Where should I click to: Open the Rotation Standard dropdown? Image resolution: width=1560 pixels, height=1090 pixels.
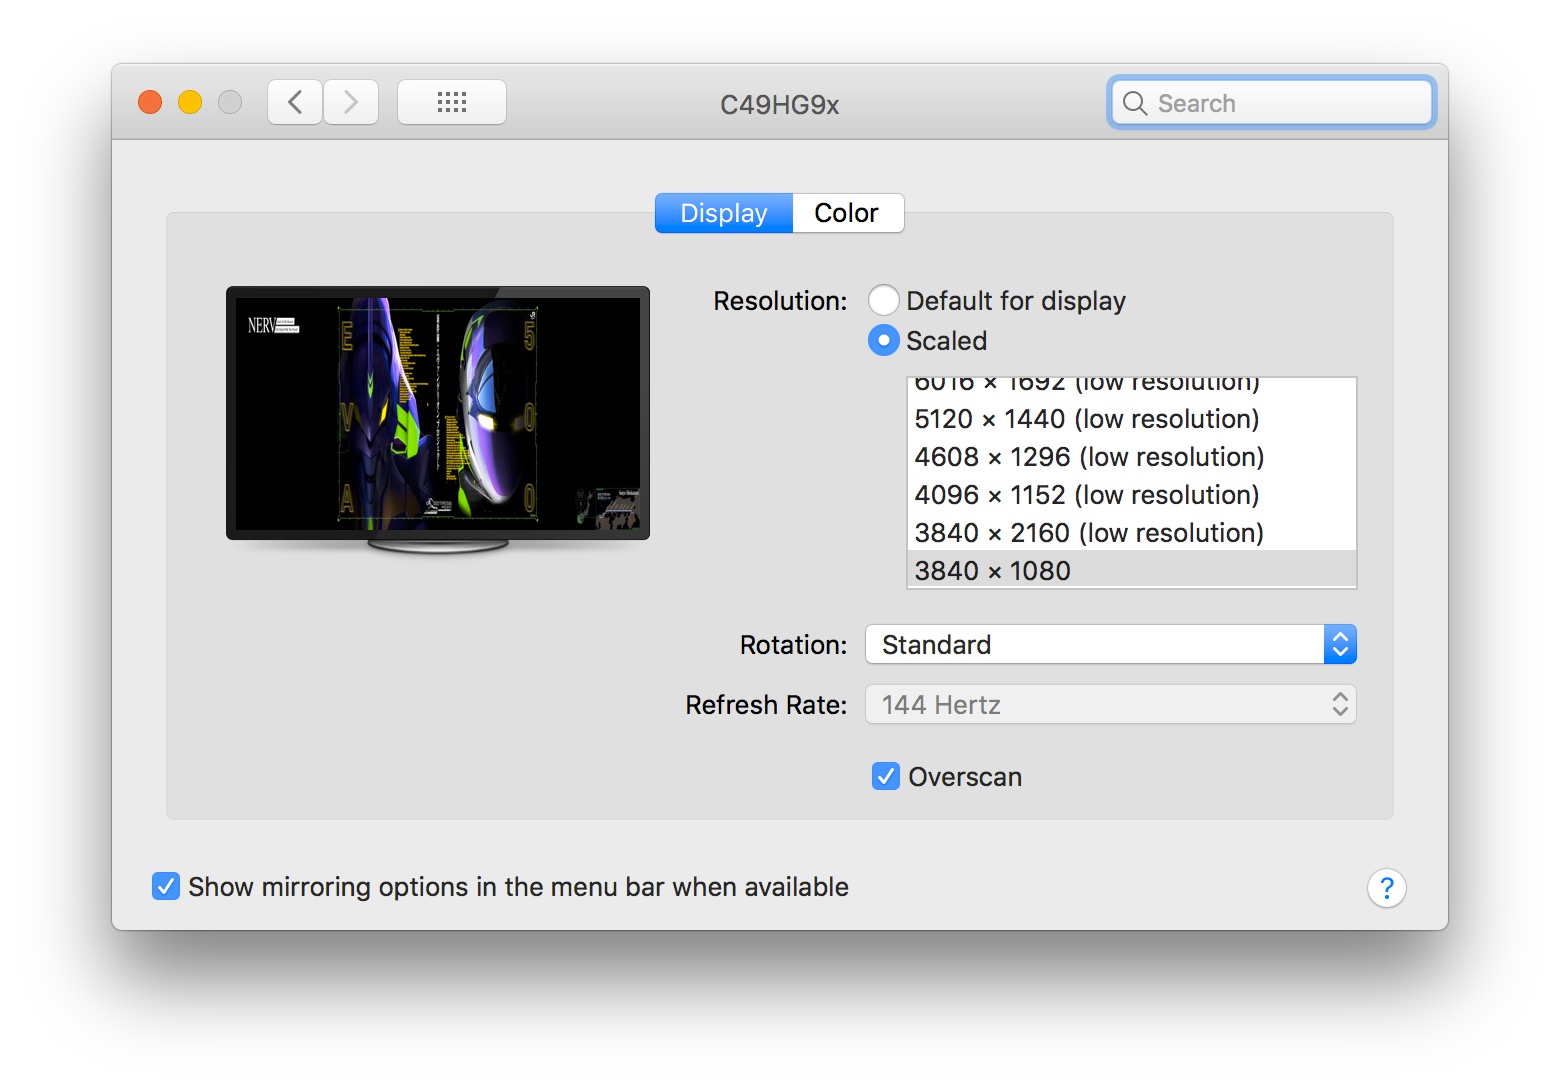pos(1111,644)
